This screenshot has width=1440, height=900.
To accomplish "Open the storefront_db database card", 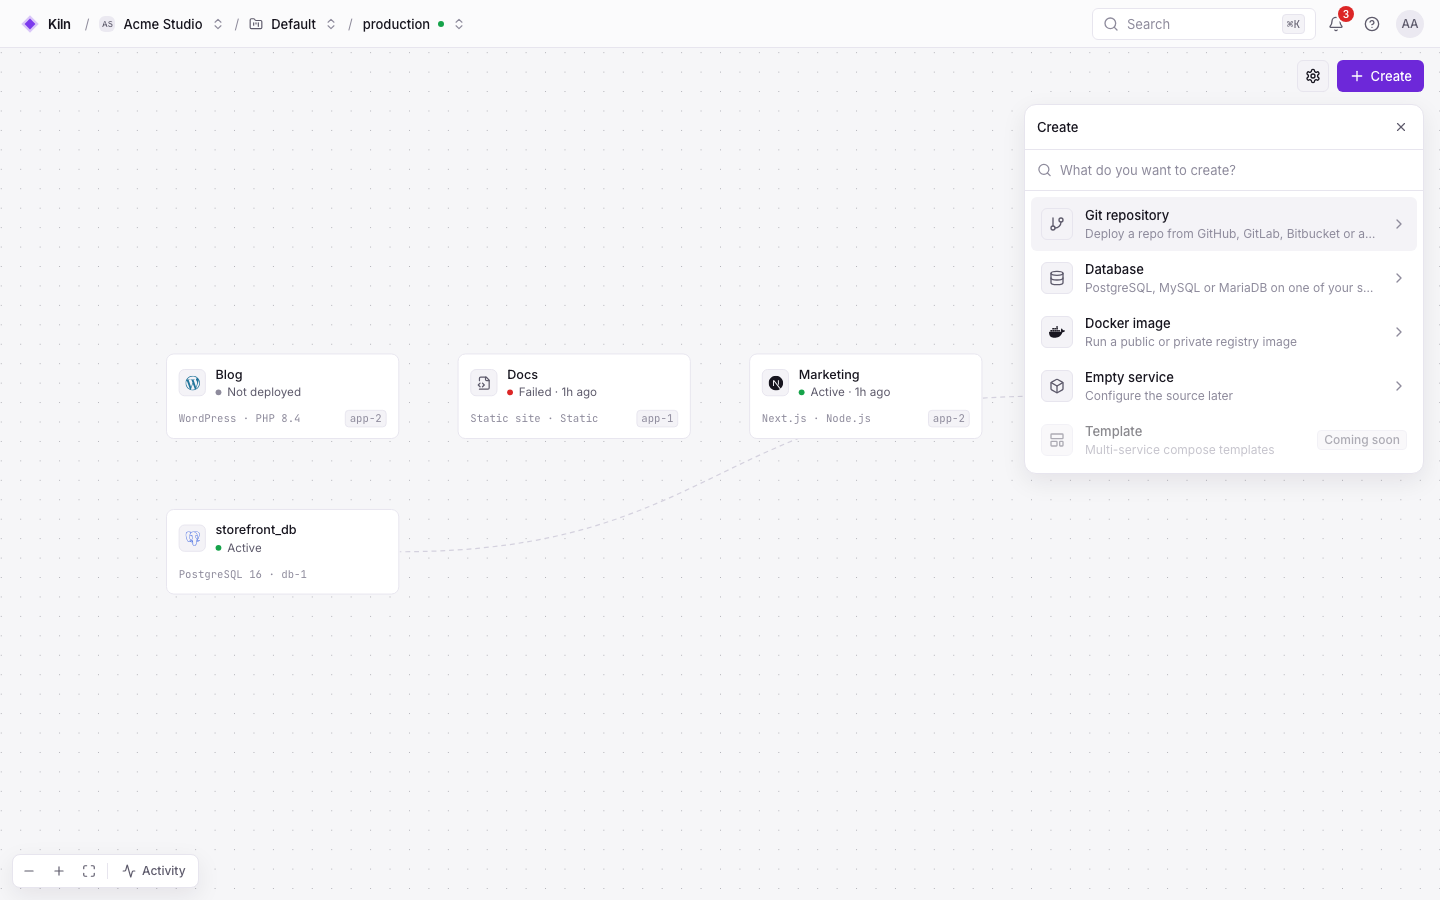I will (283, 552).
